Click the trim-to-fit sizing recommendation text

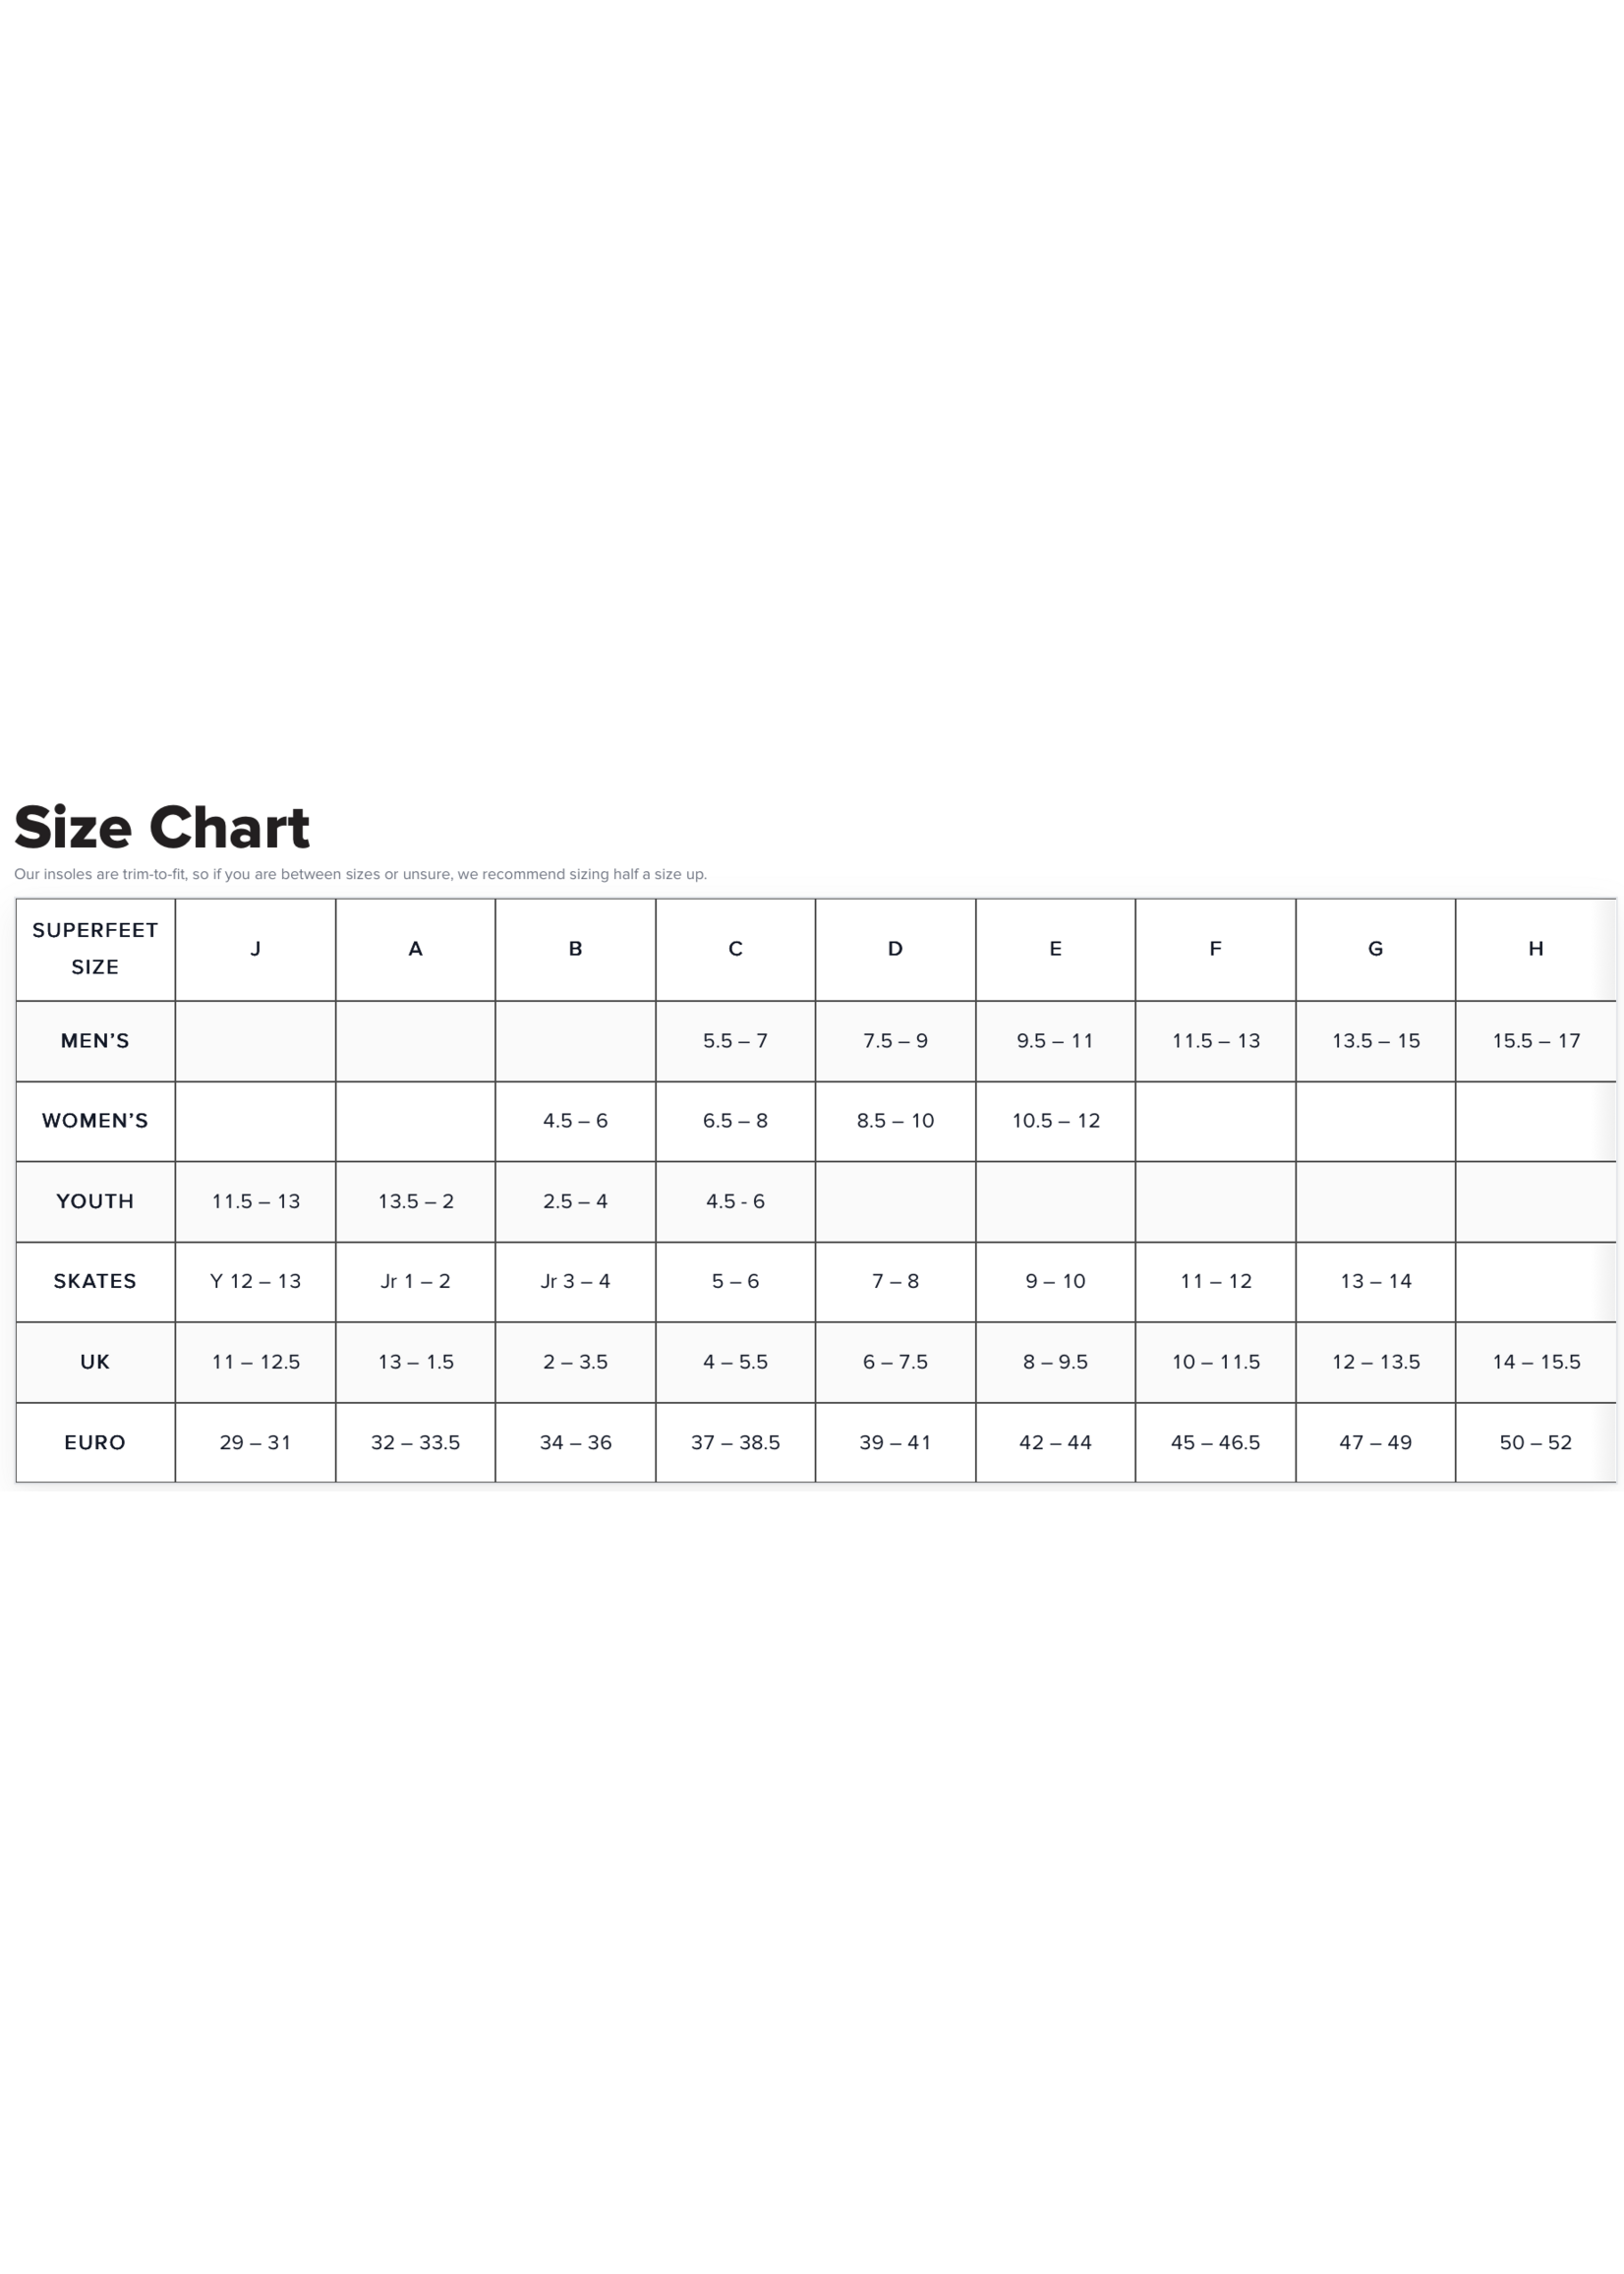(360, 874)
